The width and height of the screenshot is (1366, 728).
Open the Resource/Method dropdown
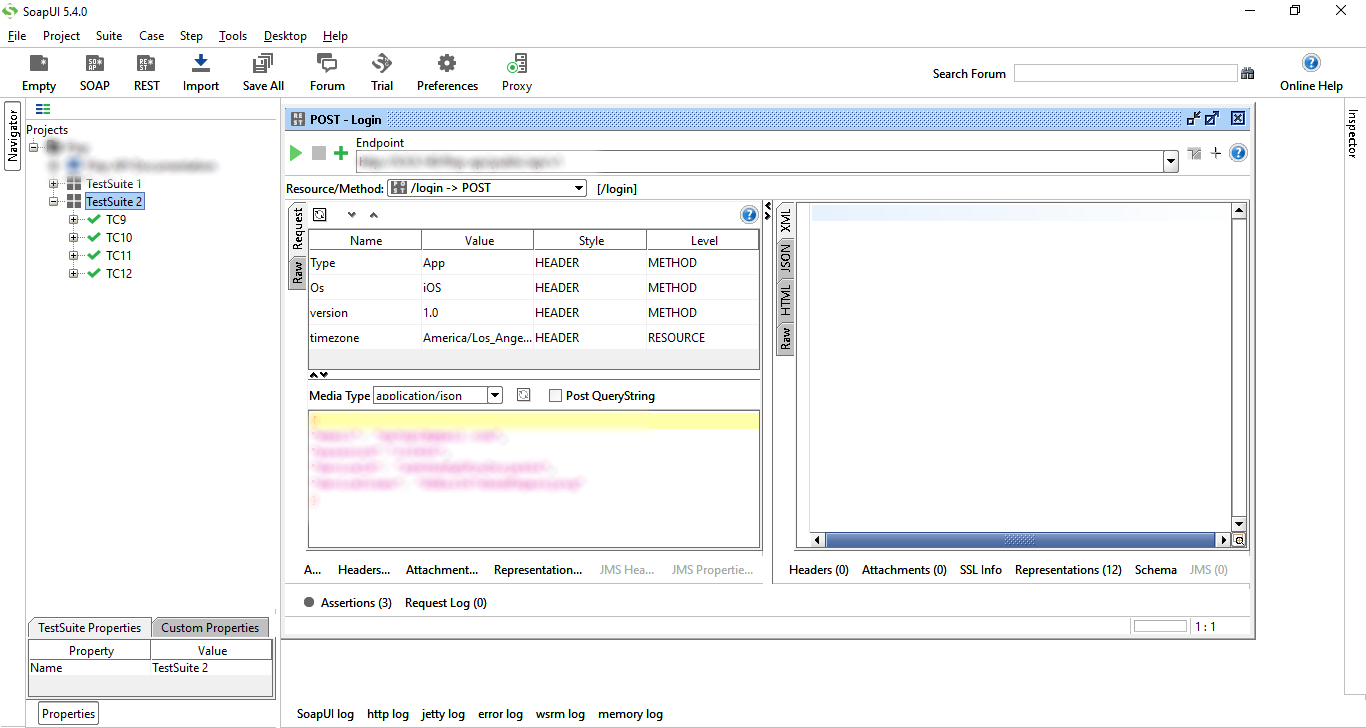click(578, 187)
